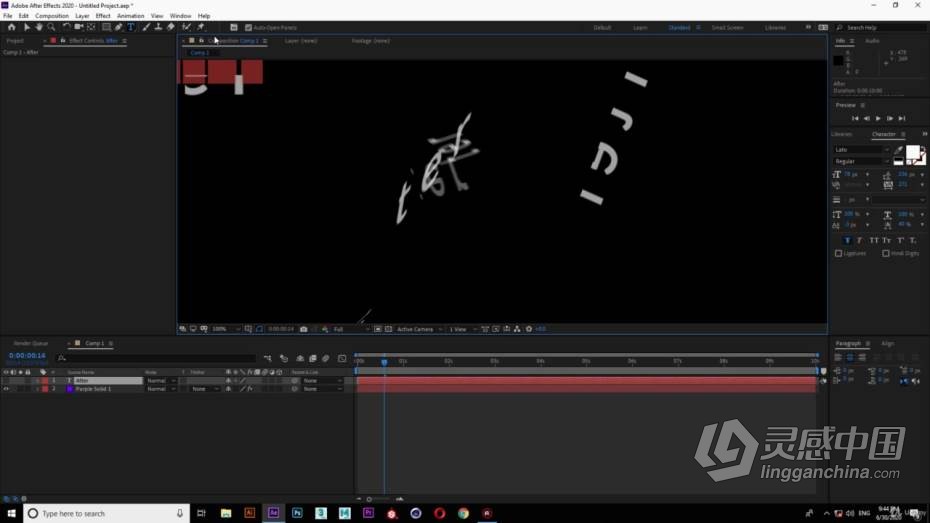Image resolution: width=930 pixels, height=523 pixels.
Task: Toggle Faux Italic in Character panel
Action: [859, 240]
